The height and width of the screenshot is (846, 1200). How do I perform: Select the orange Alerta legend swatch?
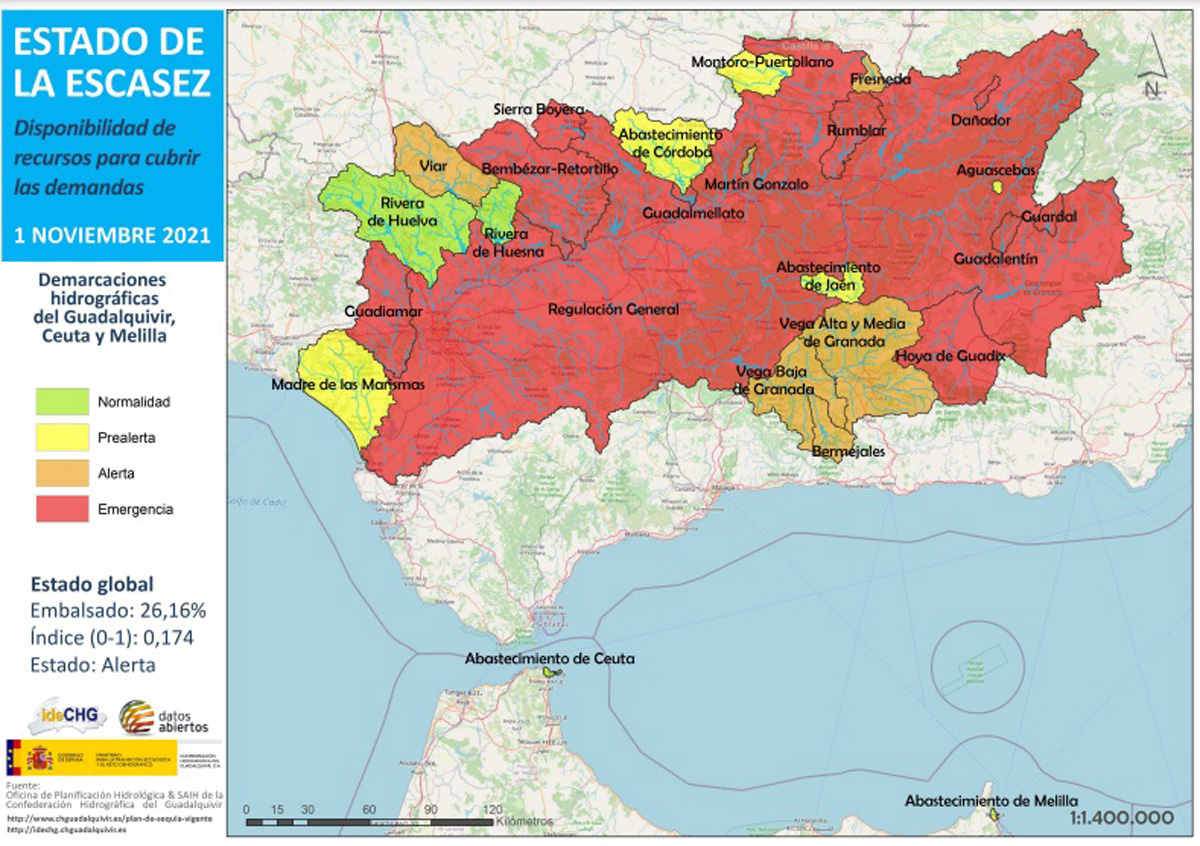62,473
